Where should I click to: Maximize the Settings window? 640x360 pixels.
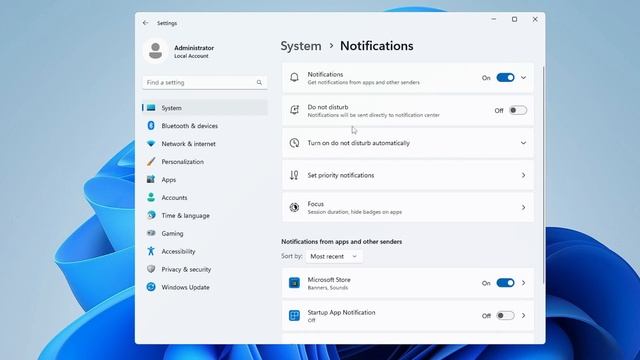tap(514, 19)
